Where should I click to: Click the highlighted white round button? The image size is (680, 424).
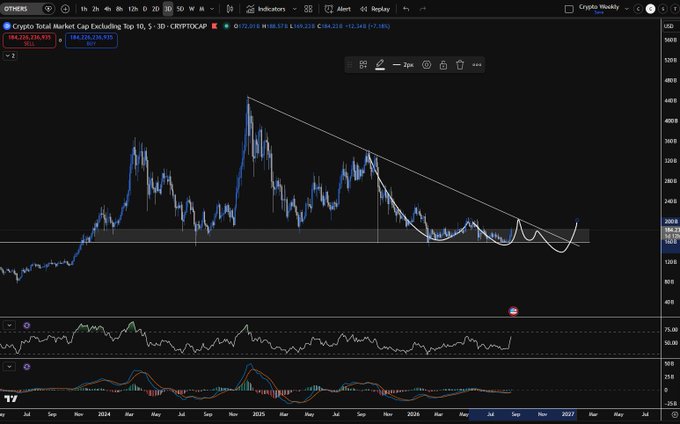[x=650, y=9]
